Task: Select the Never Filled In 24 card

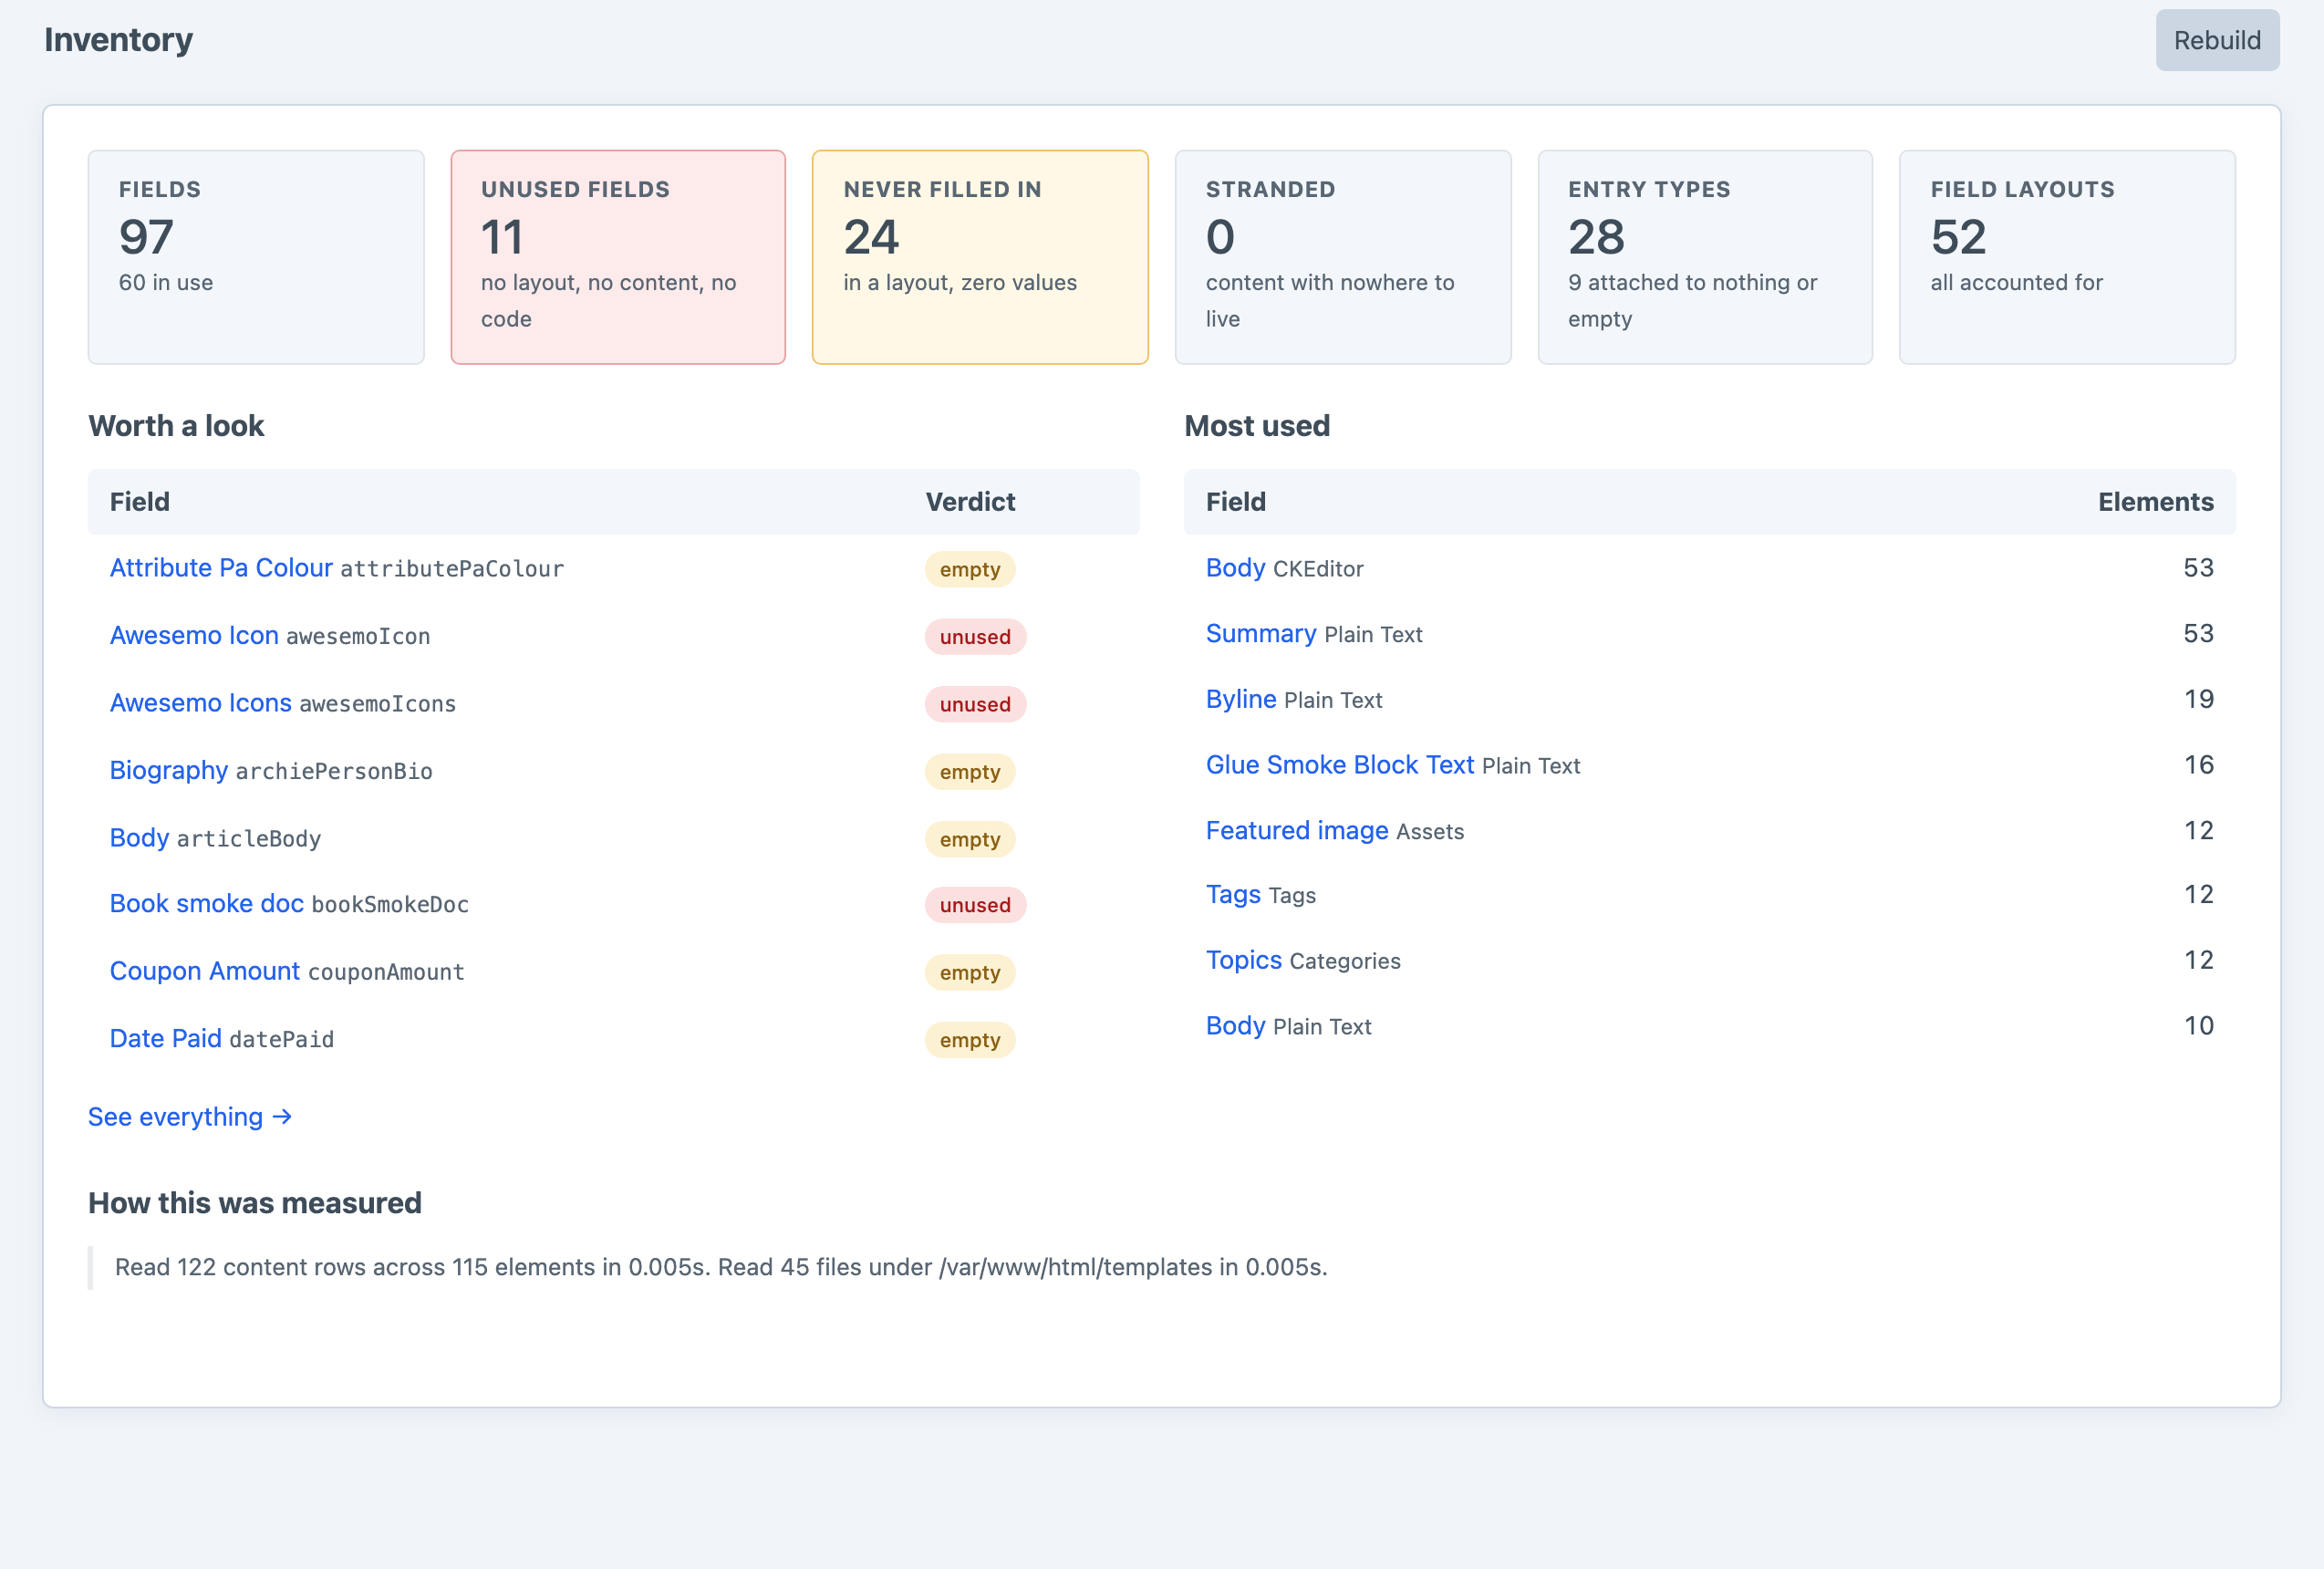Action: tap(980, 257)
